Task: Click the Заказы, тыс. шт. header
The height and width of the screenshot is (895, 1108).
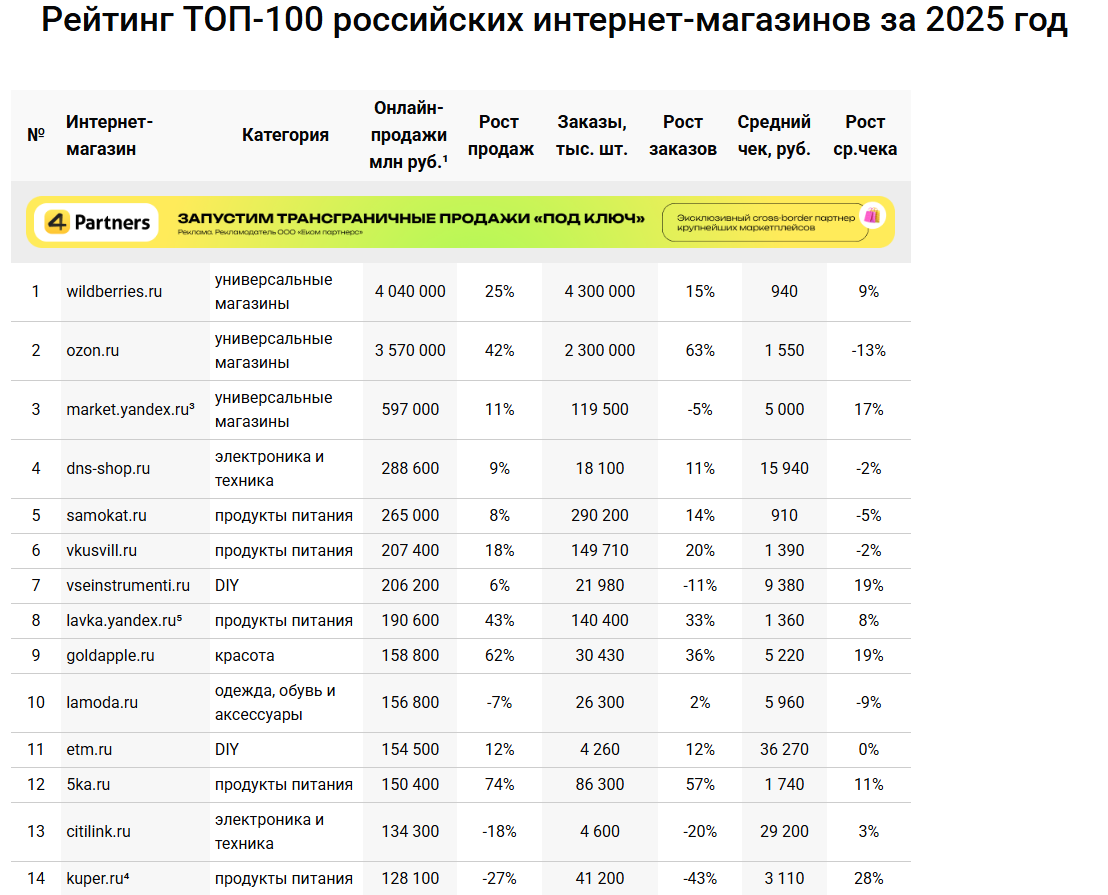Action: 591,135
